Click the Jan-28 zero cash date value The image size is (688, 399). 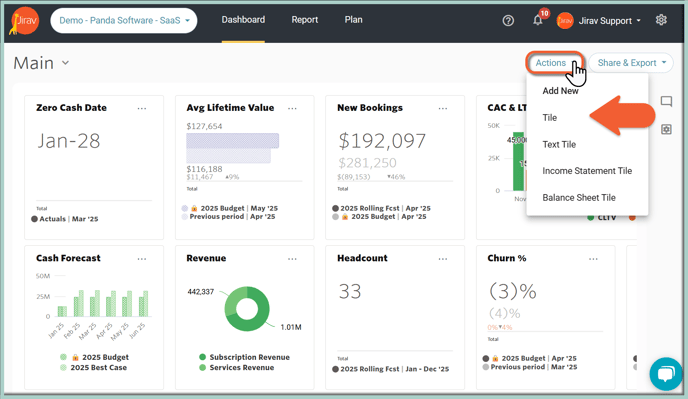click(x=68, y=141)
